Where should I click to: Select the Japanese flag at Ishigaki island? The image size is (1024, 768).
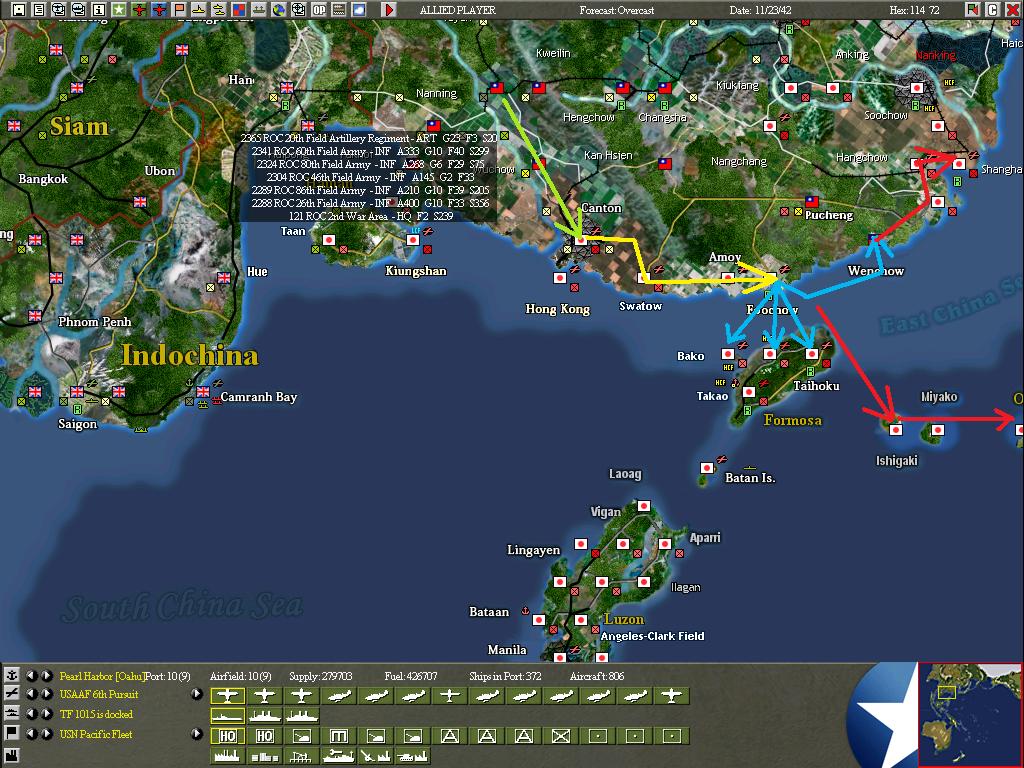coord(896,430)
